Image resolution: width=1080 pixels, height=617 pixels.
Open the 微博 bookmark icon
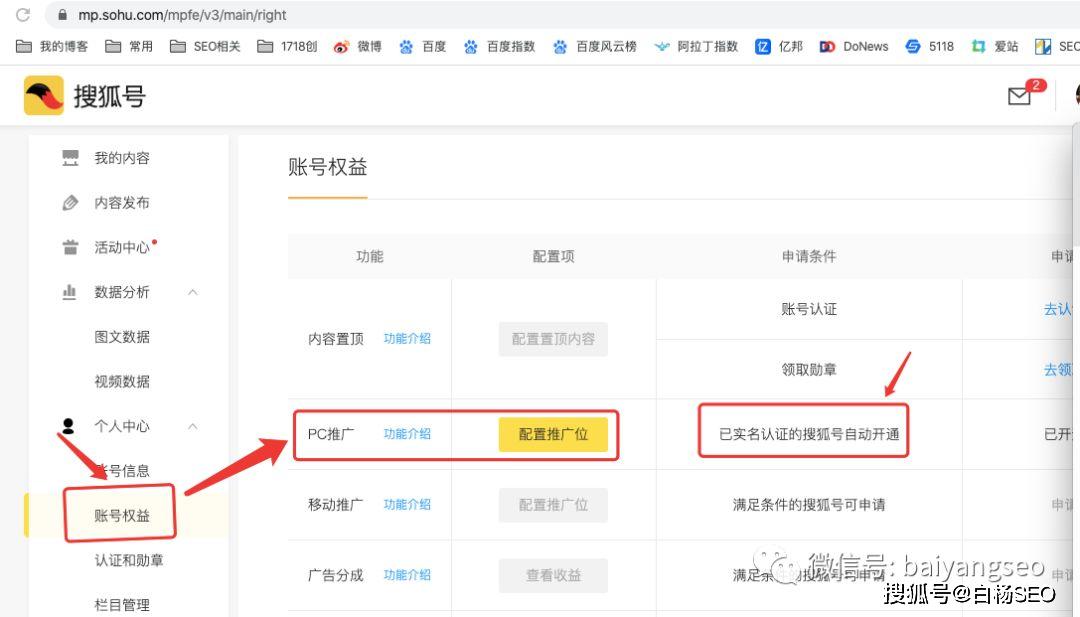click(x=341, y=46)
